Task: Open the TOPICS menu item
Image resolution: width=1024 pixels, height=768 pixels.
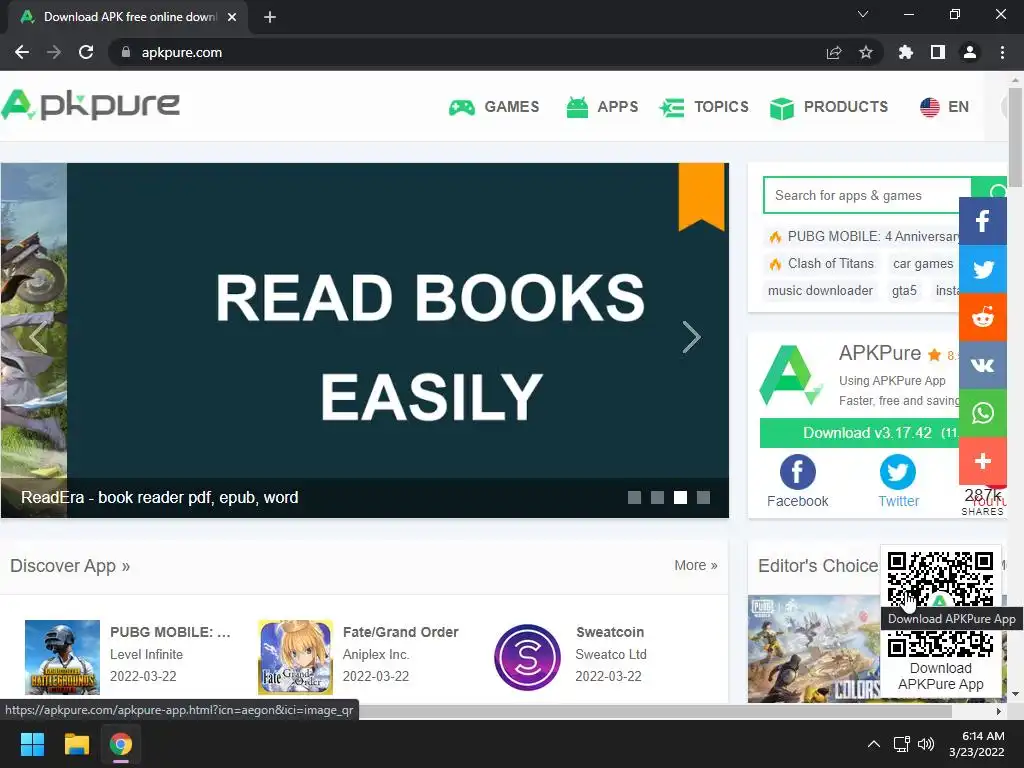Action: (x=721, y=107)
